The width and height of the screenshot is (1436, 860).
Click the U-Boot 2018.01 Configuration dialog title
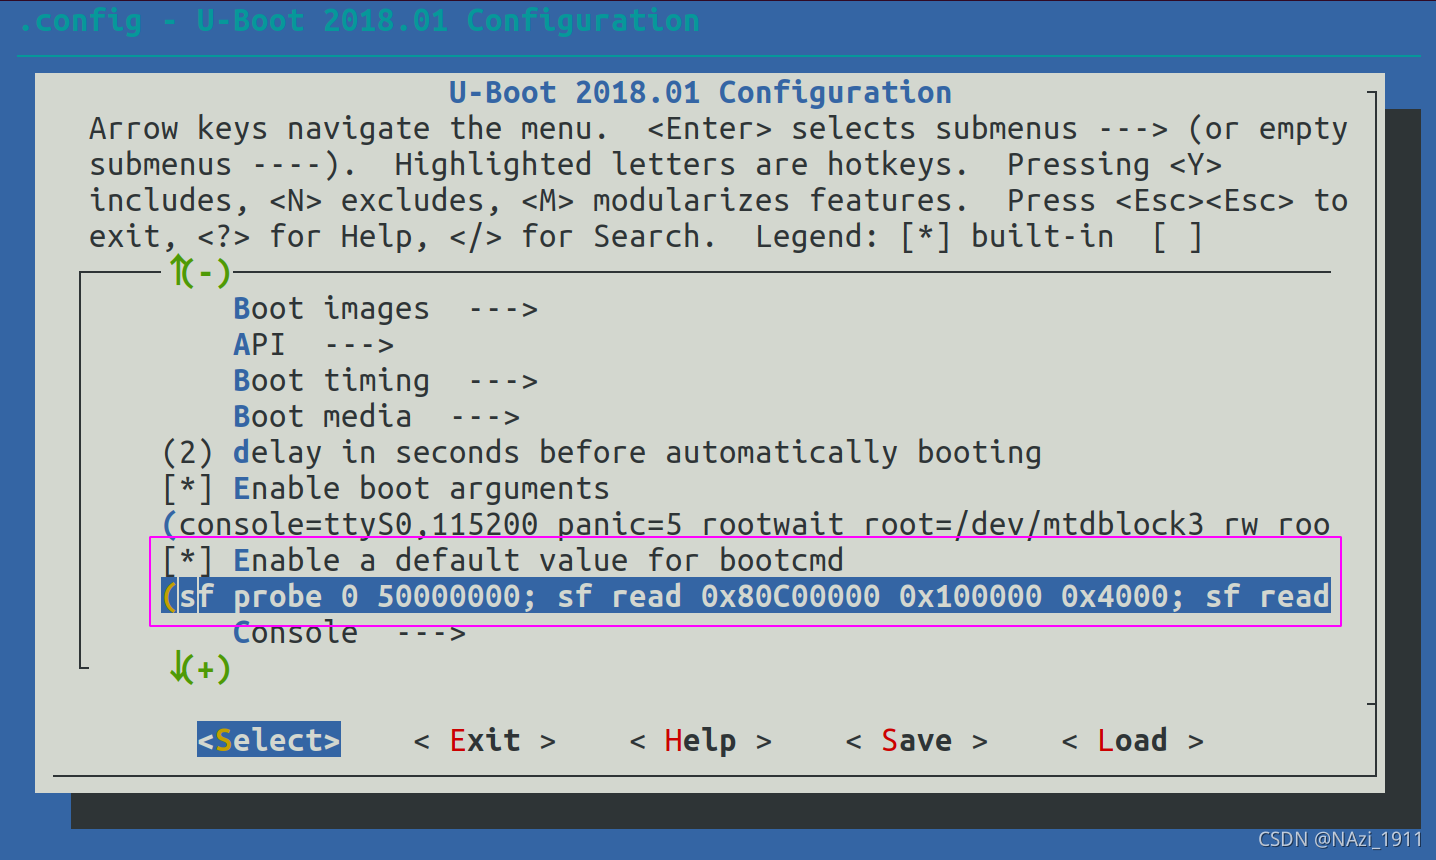tap(700, 93)
